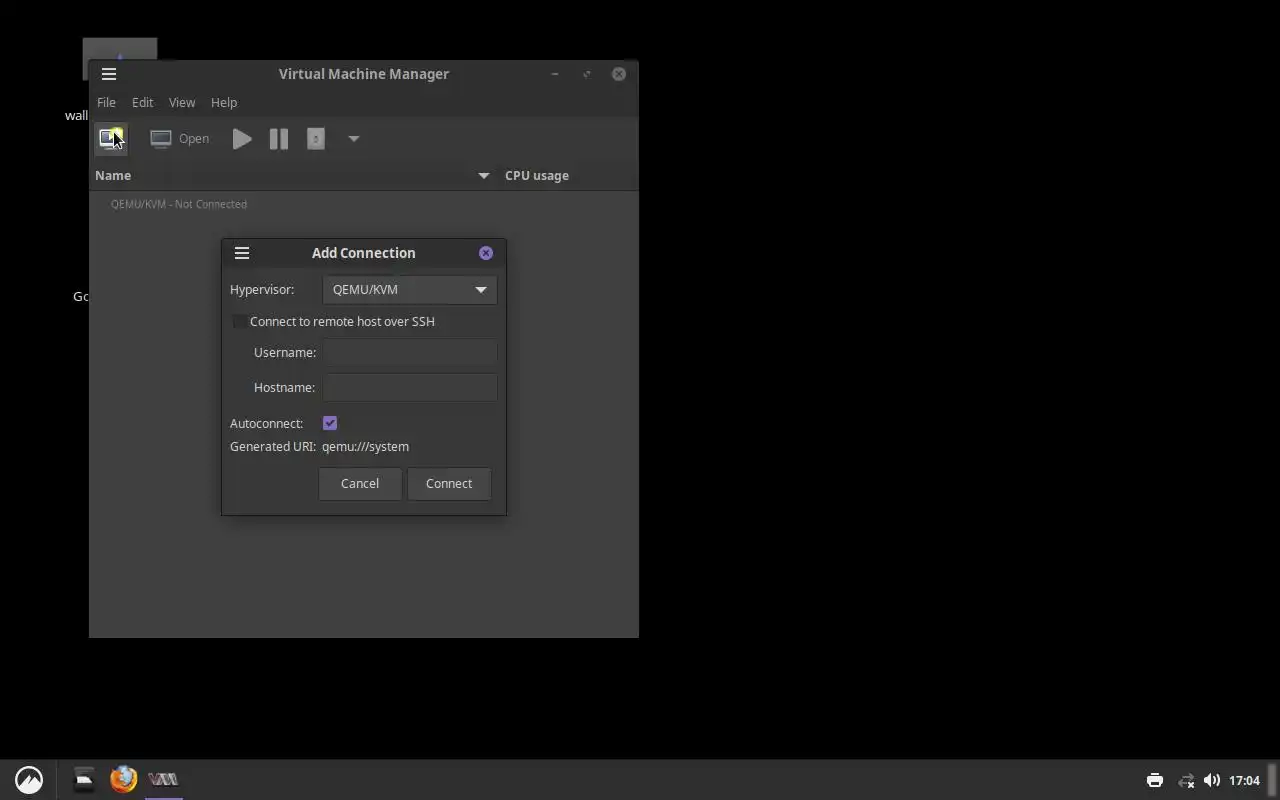This screenshot has height=800, width=1280.
Task: Click the Pause VM icon
Action: [279, 139]
